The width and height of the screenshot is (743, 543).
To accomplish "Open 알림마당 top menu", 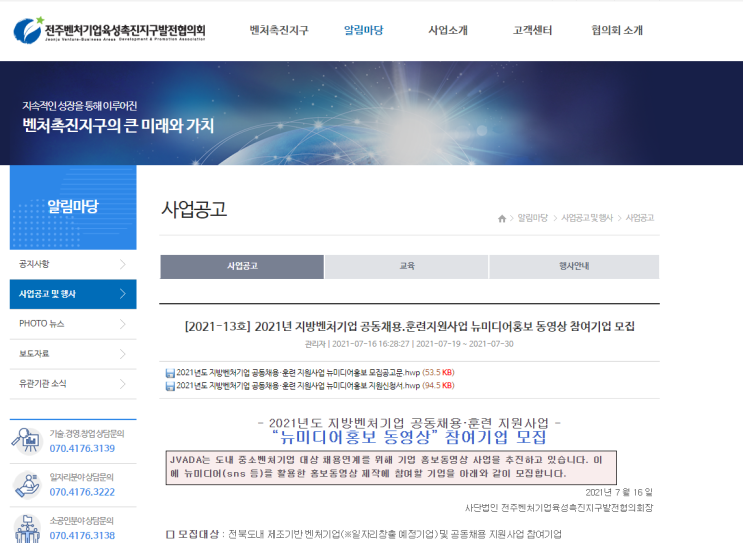I will 364,30.
